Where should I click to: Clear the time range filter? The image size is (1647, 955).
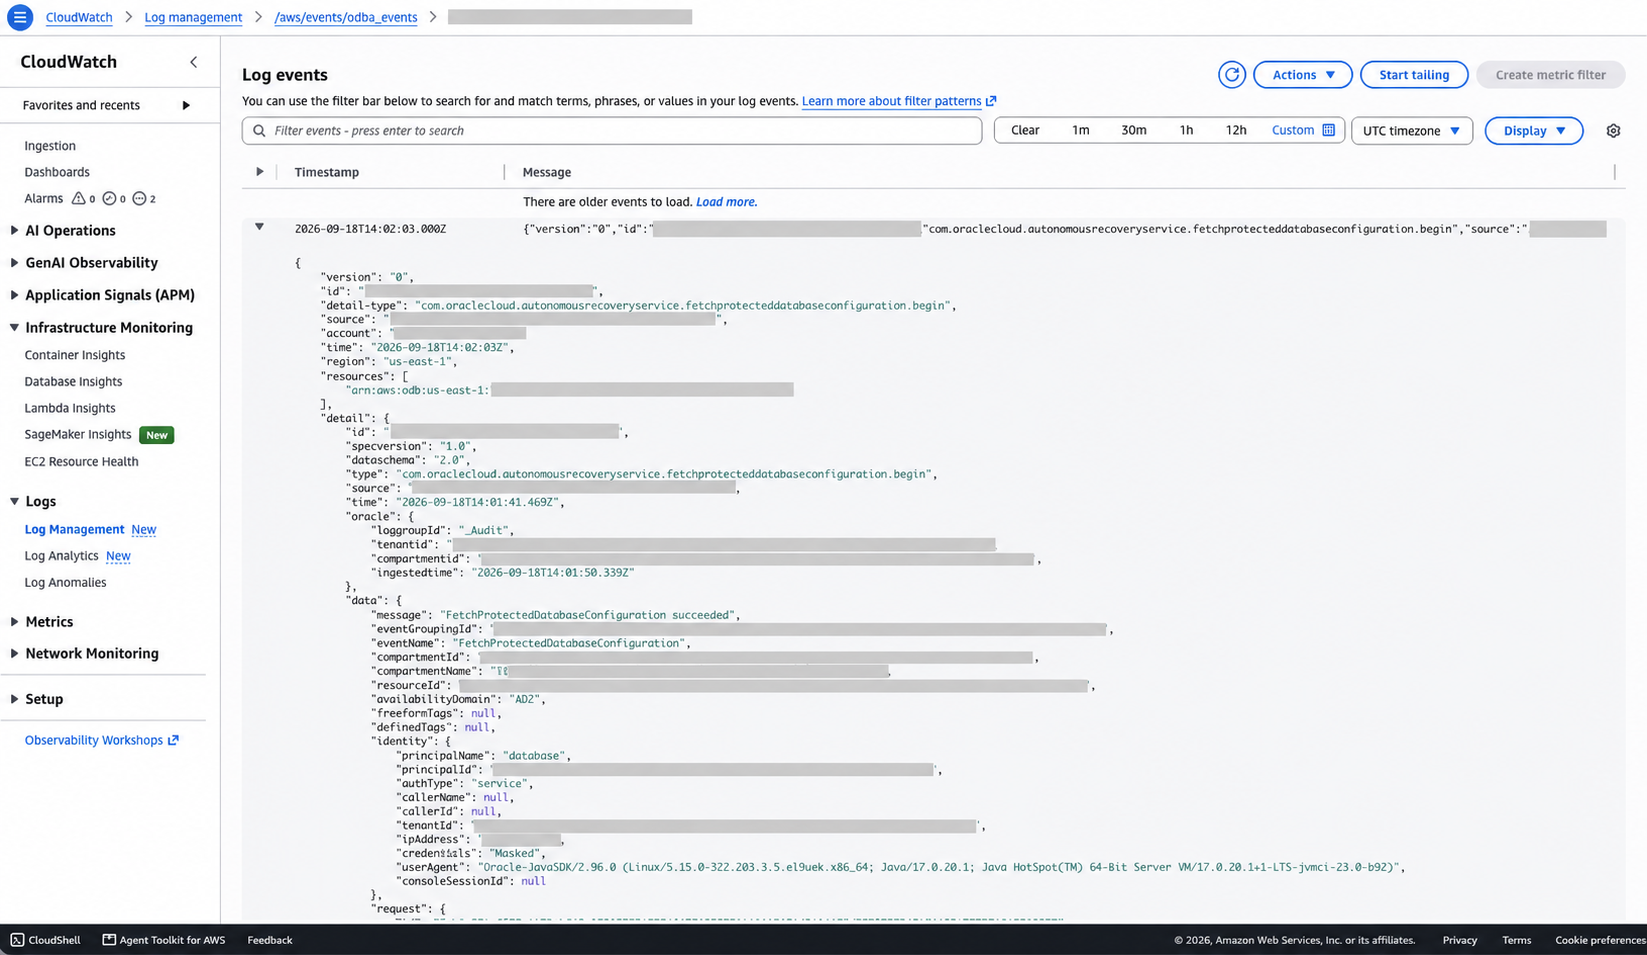[1025, 131]
